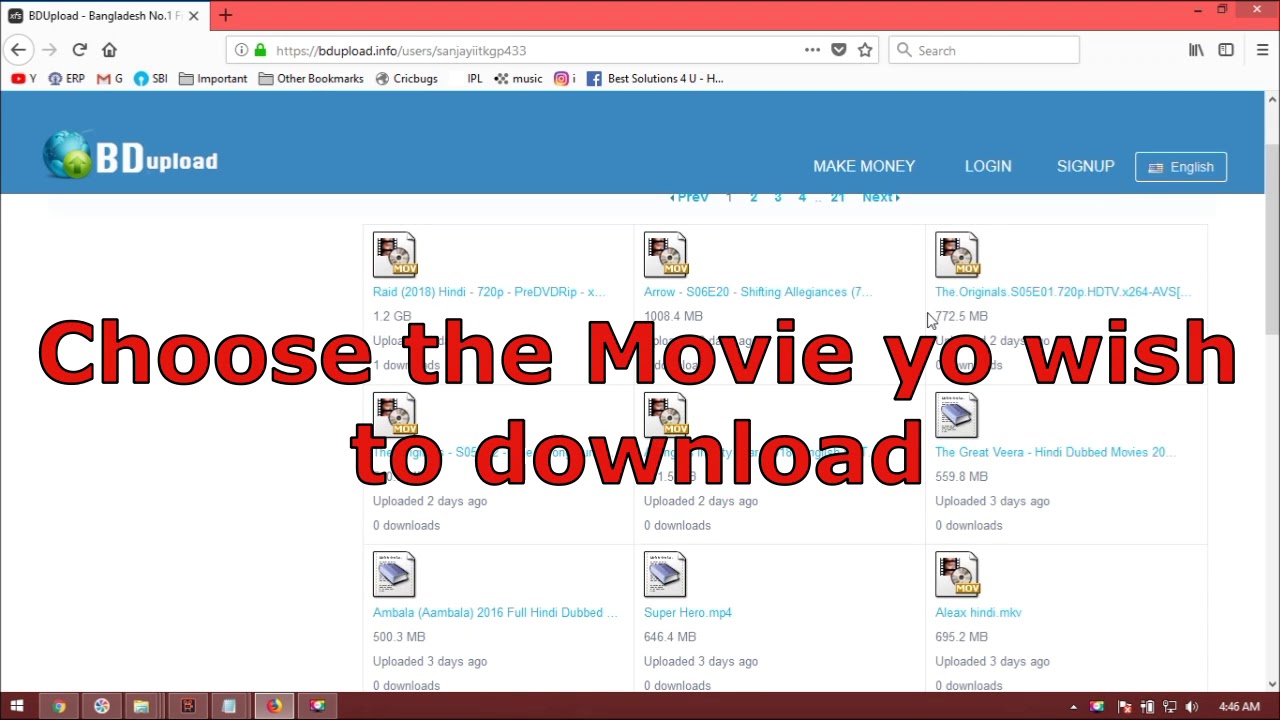The width and height of the screenshot is (1280, 720).
Task: Click MOV icon above Arrow S06E20
Action: (666, 255)
